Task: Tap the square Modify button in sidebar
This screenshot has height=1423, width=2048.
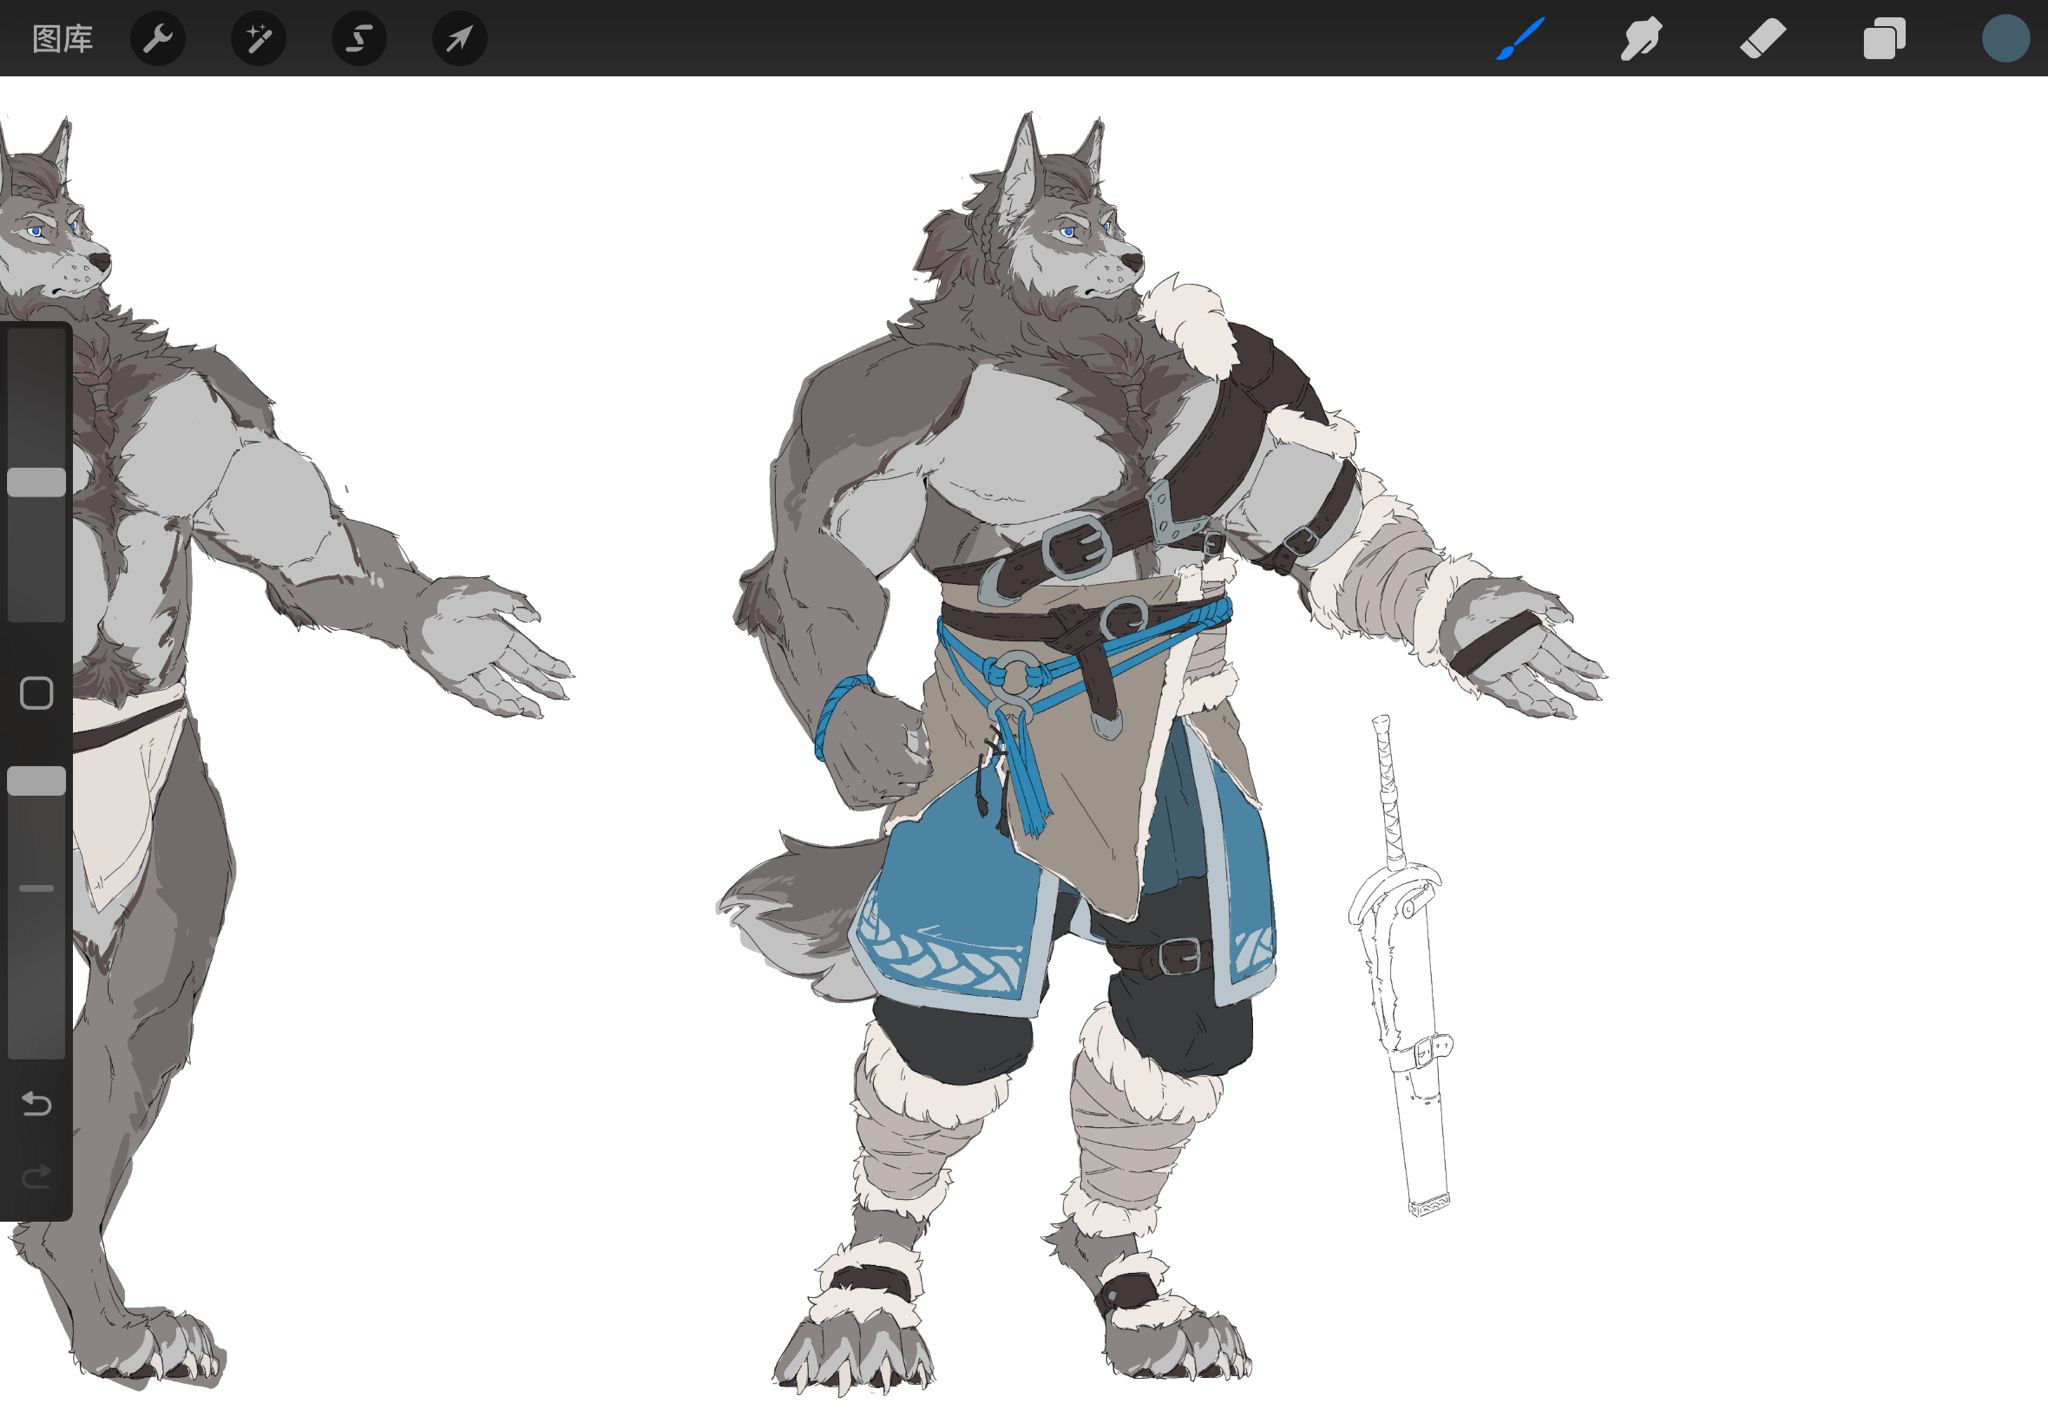Action: coord(37,693)
